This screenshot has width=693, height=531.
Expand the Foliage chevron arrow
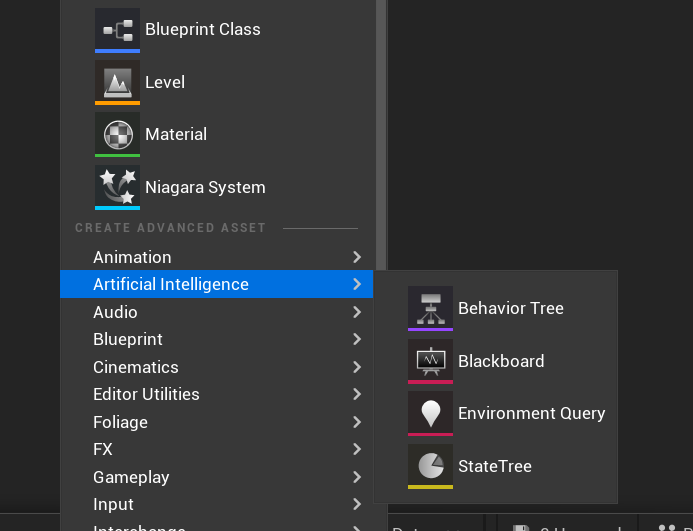pyautogui.click(x=357, y=422)
